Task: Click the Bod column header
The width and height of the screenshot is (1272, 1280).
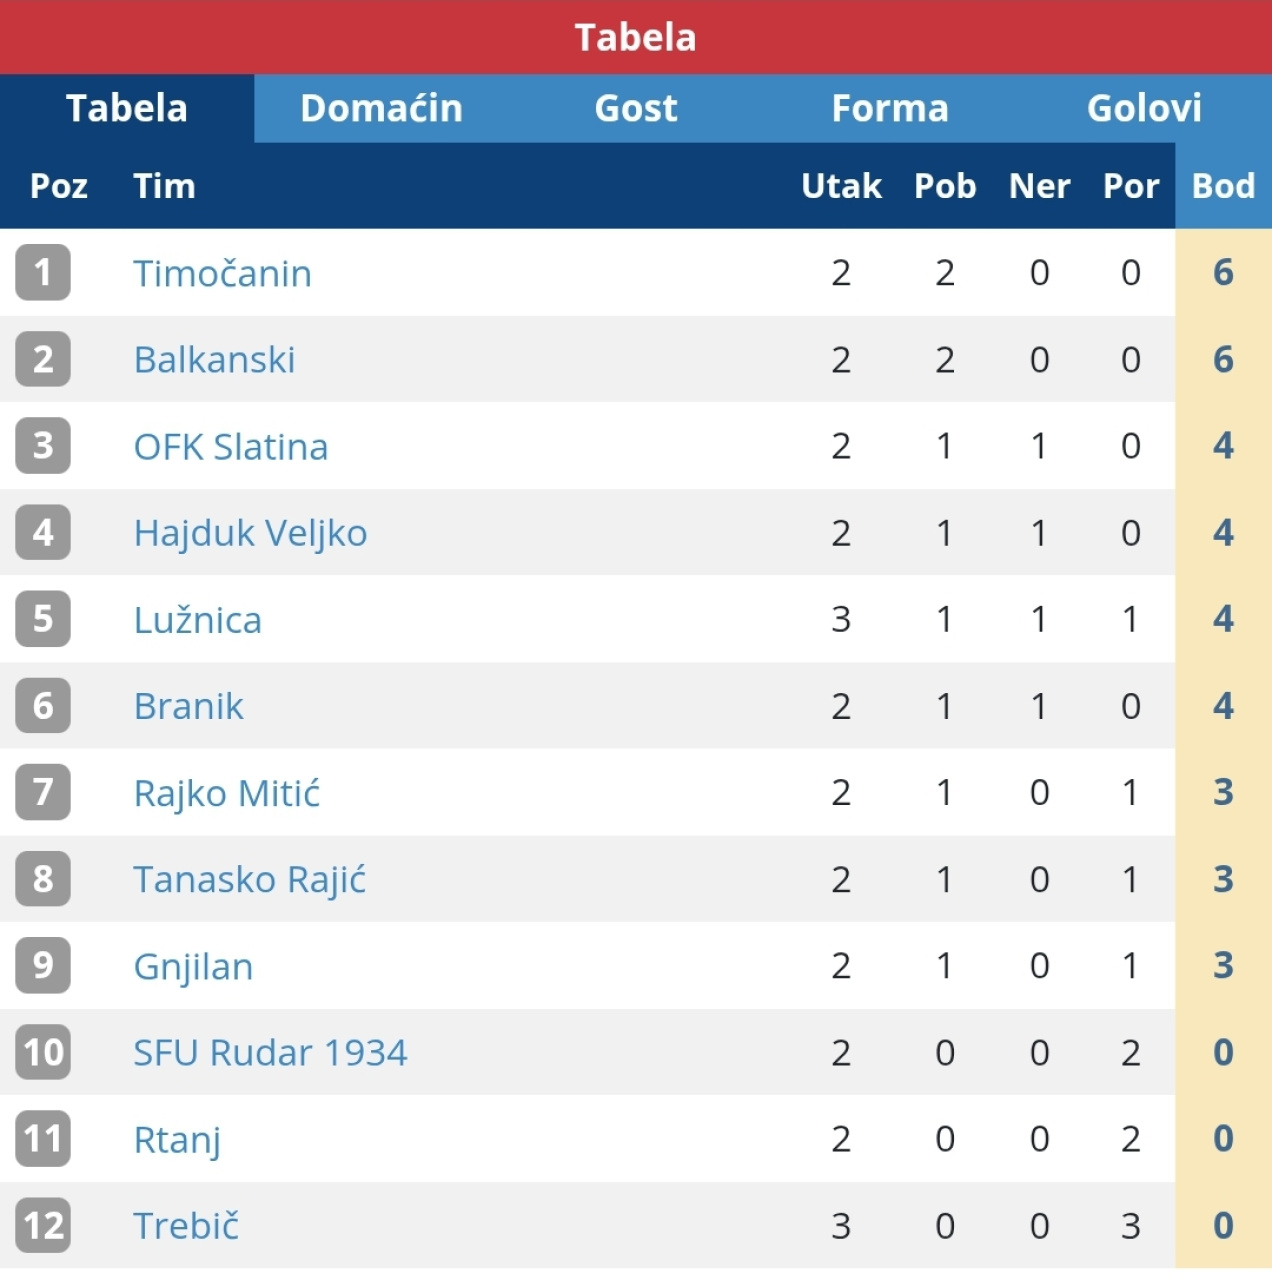Action: [x=1223, y=186]
